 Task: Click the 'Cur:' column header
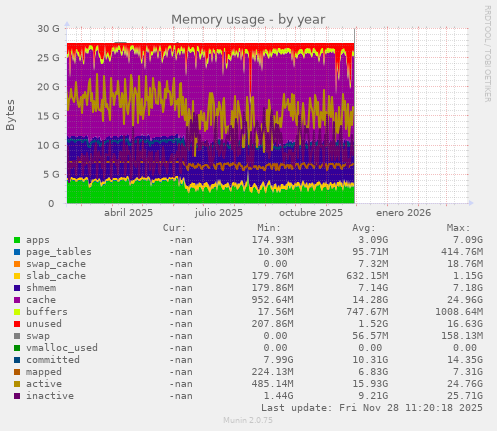click(174, 228)
